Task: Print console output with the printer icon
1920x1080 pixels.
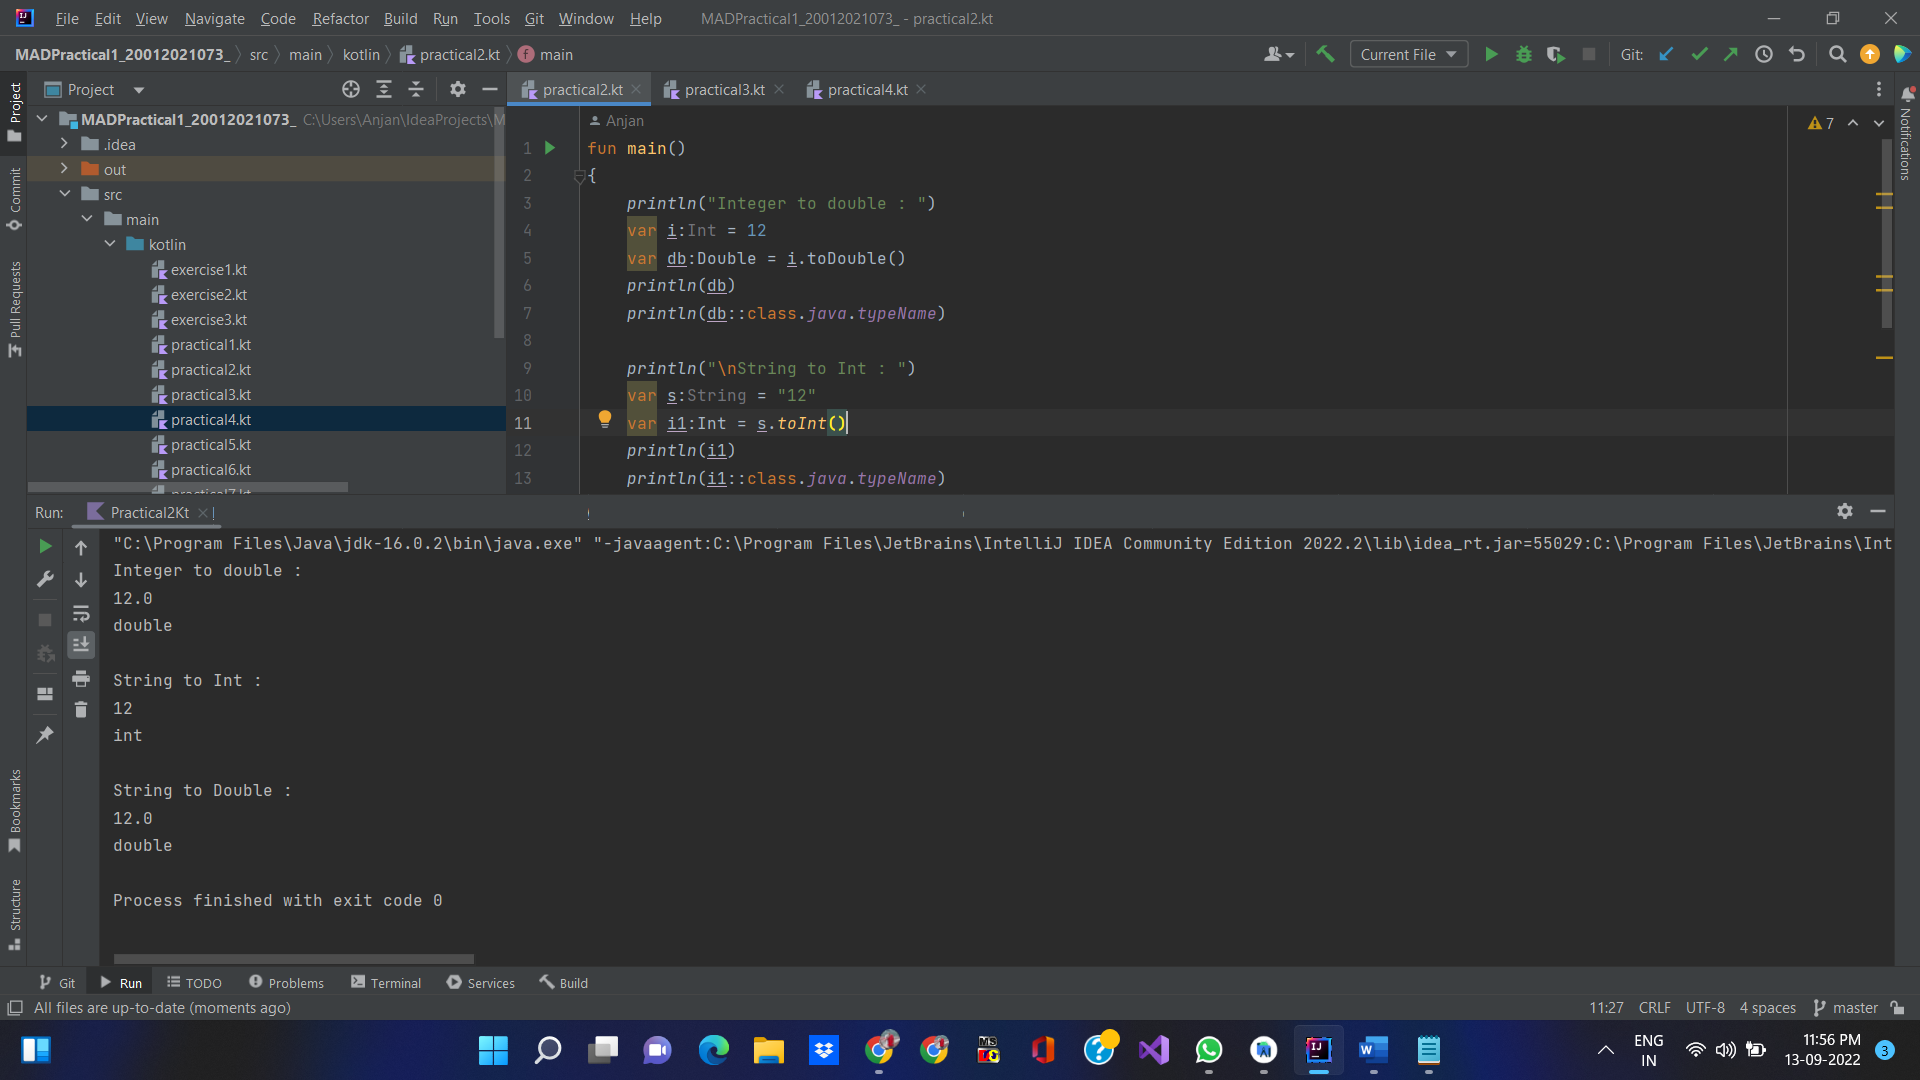Action: 81,678
